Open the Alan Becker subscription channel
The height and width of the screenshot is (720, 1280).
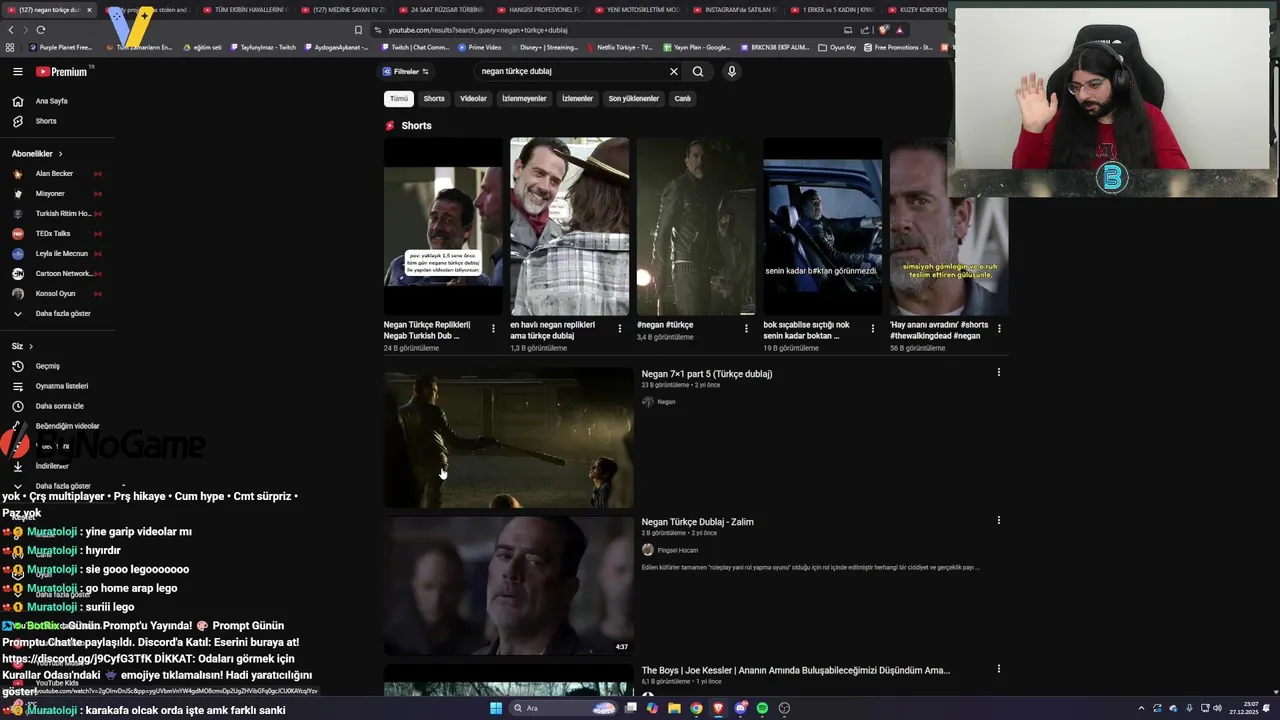pyautogui.click(x=54, y=174)
